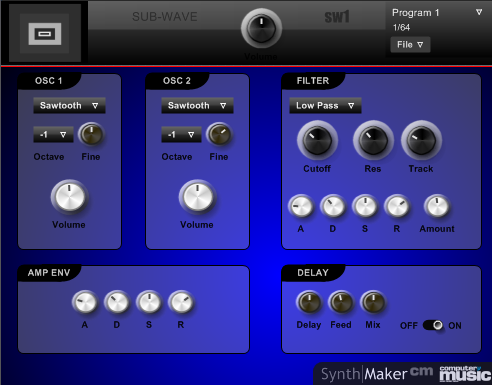Adjust the master Volume knob at top
The width and height of the screenshot is (492, 385).
(x=262, y=29)
